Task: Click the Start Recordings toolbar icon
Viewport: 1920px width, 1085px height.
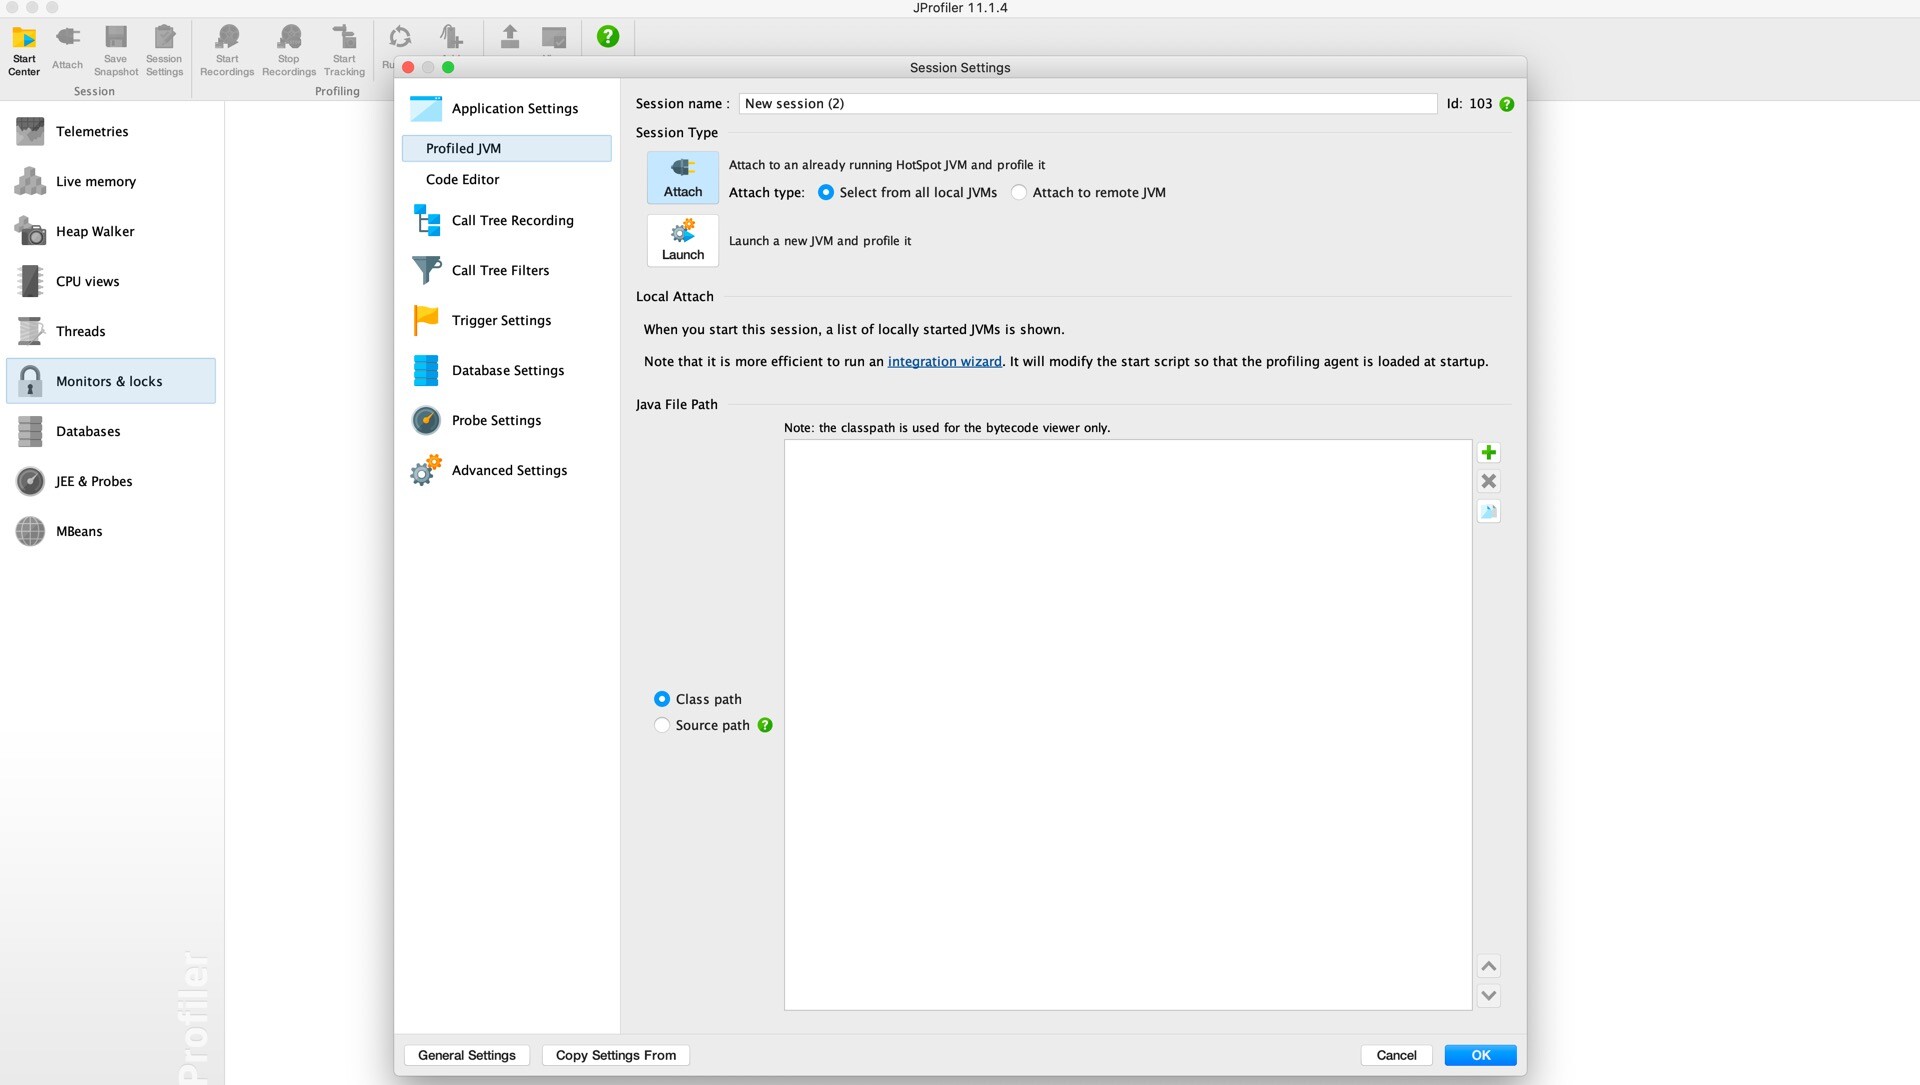Action: tap(227, 50)
